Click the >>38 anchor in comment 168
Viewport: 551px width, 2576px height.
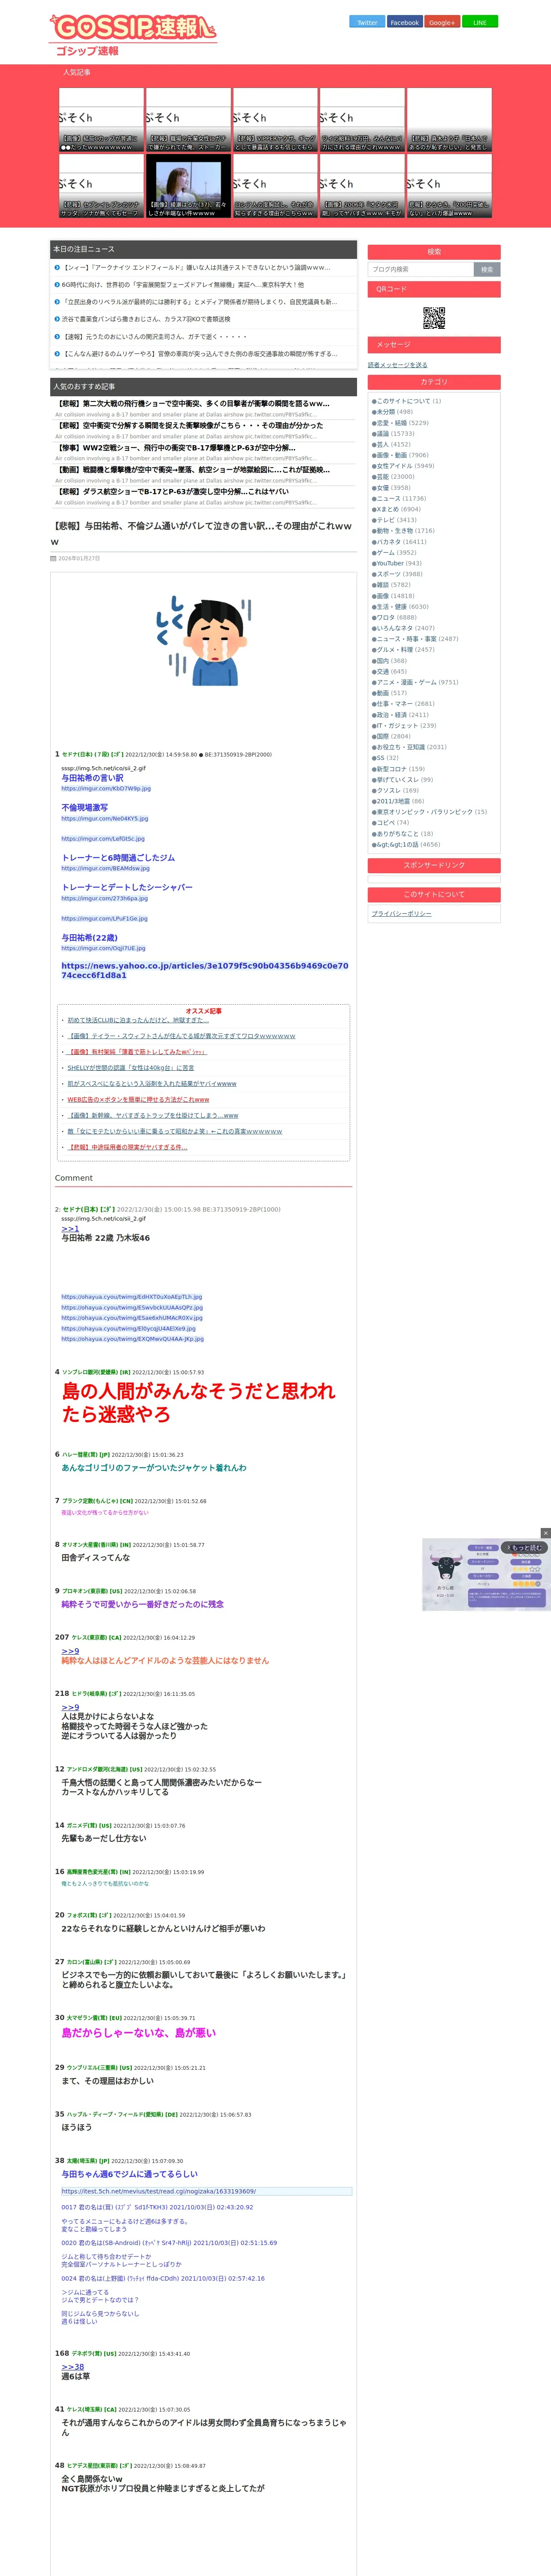(x=73, y=2367)
